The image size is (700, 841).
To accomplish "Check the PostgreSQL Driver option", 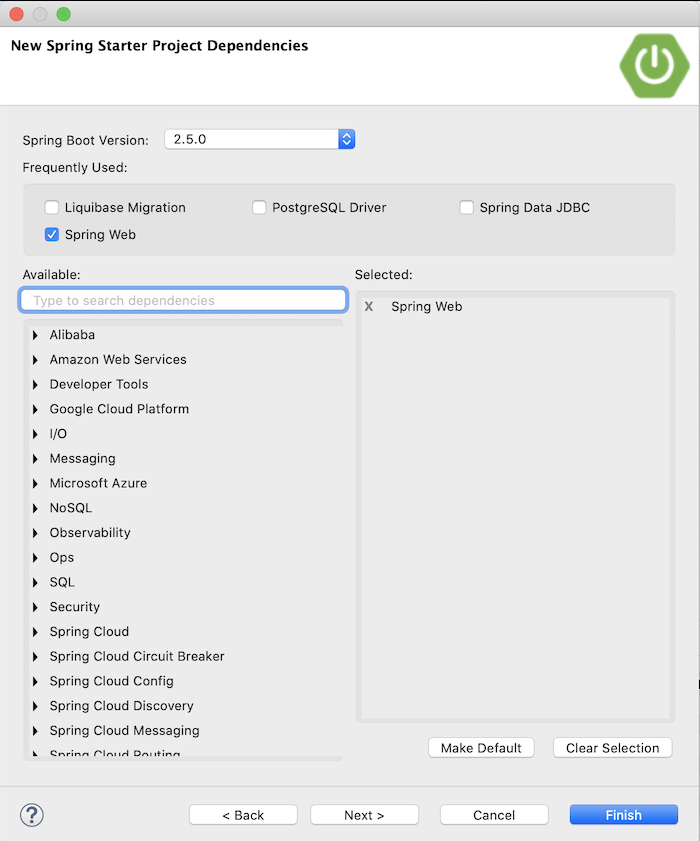I will click(x=259, y=207).
